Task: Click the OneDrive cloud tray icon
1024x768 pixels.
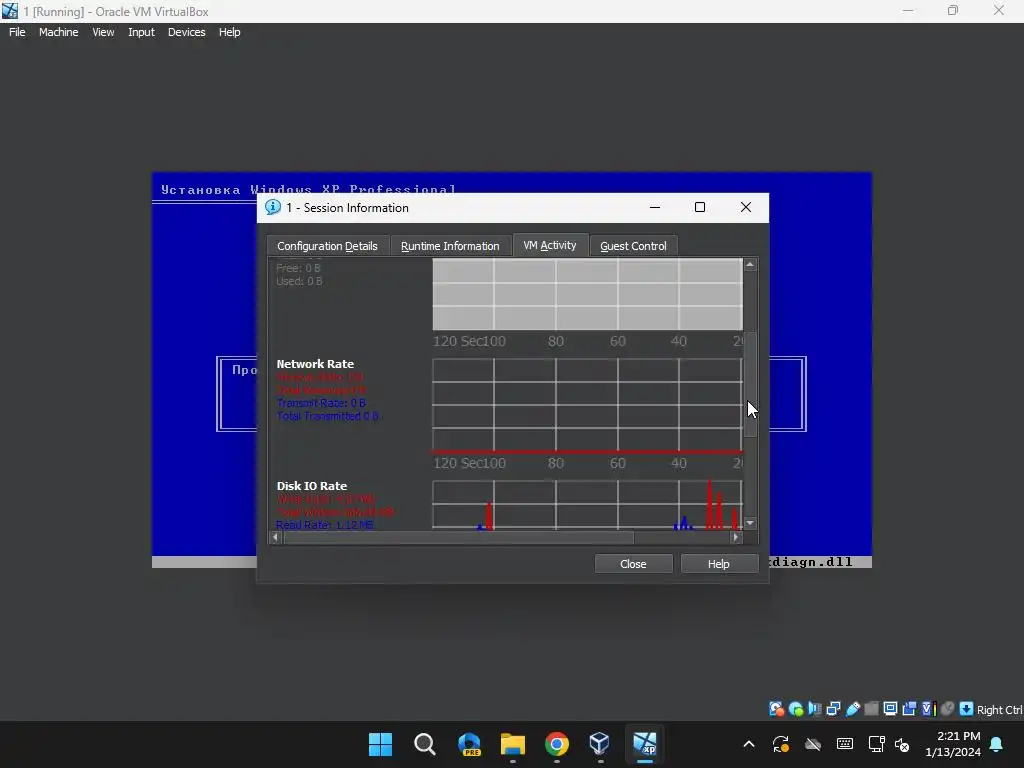Action: point(813,744)
